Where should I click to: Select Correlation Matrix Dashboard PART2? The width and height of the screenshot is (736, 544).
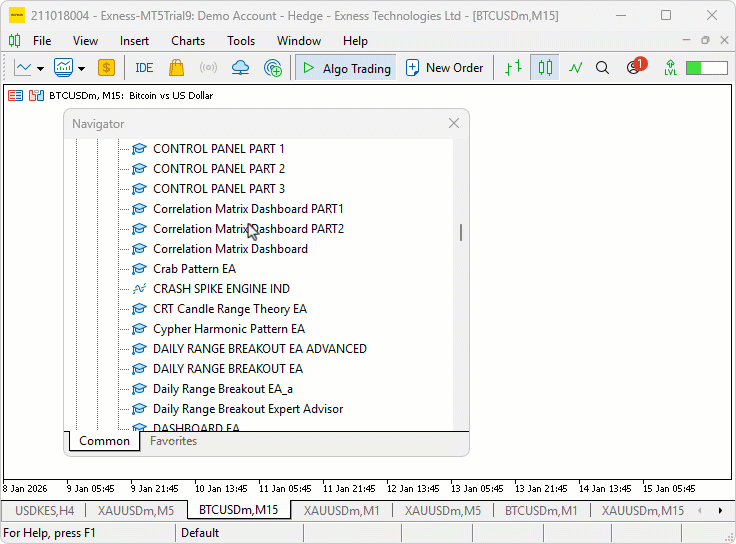248,229
